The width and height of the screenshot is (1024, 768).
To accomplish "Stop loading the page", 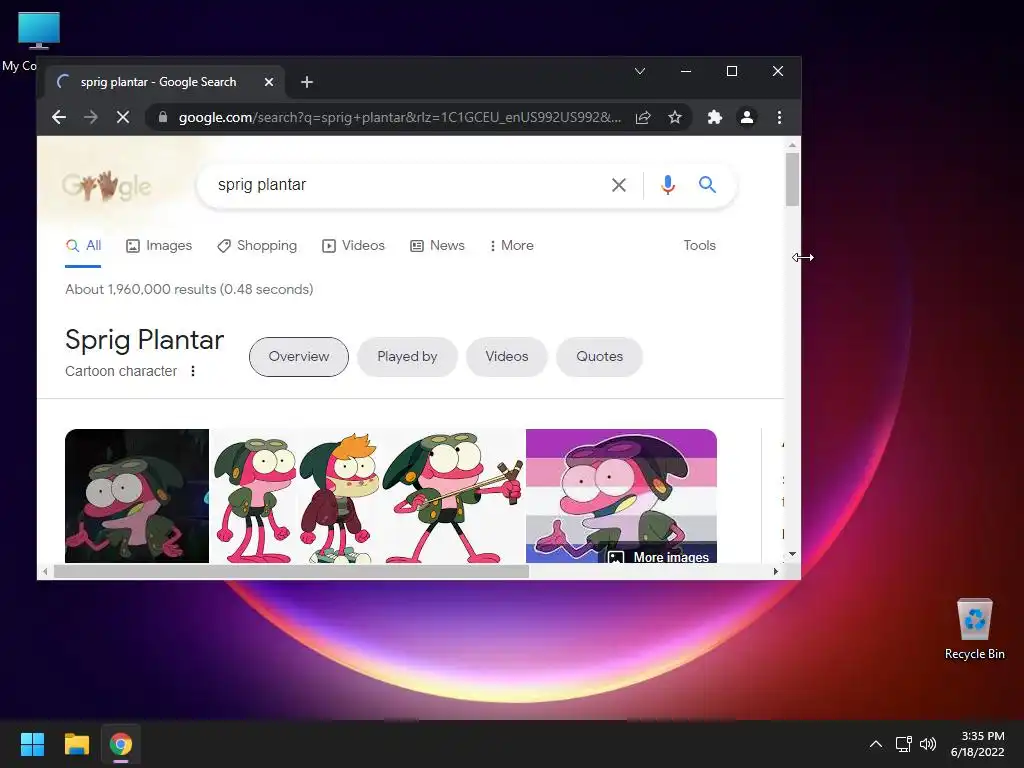I will coord(123,118).
